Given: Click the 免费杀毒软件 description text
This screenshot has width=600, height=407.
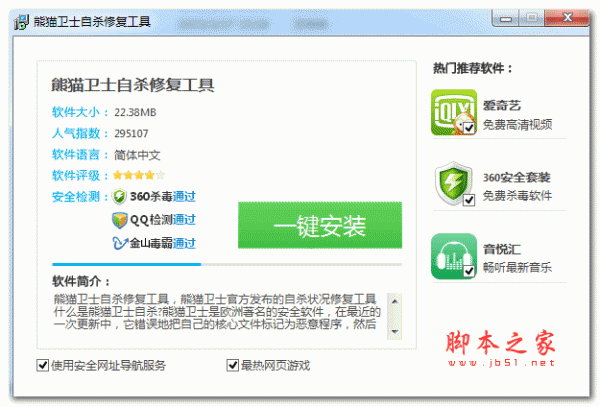Looking at the screenshot, I should tap(517, 196).
